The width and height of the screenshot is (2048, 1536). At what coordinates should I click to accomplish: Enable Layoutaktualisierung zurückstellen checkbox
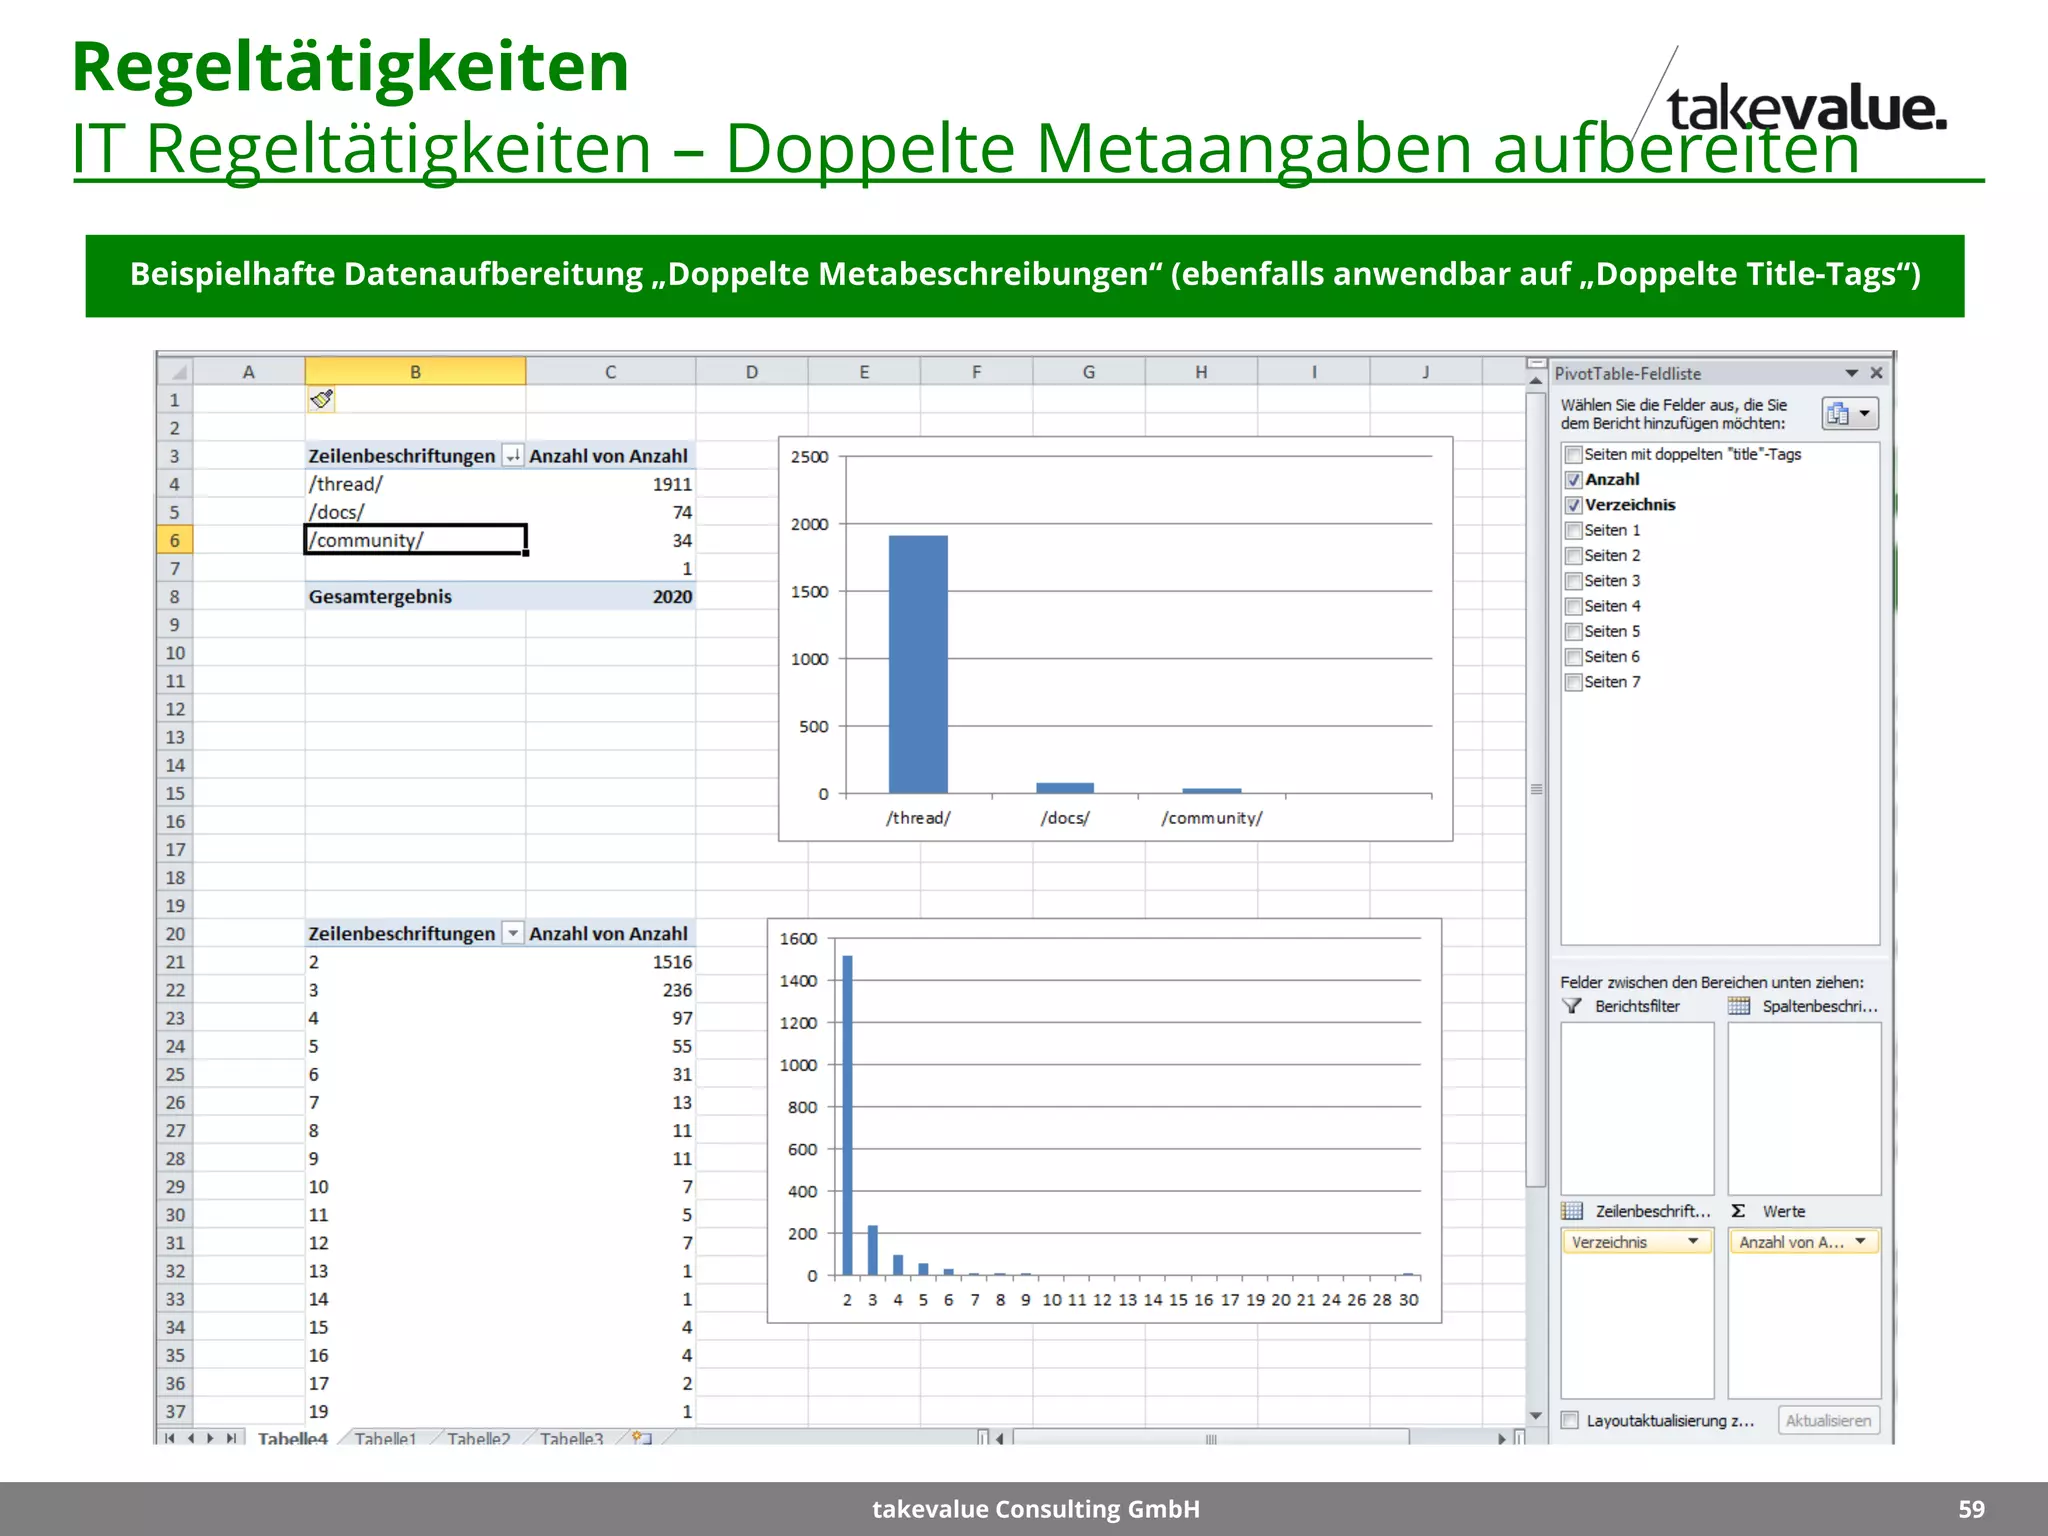tap(1571, 1420)
